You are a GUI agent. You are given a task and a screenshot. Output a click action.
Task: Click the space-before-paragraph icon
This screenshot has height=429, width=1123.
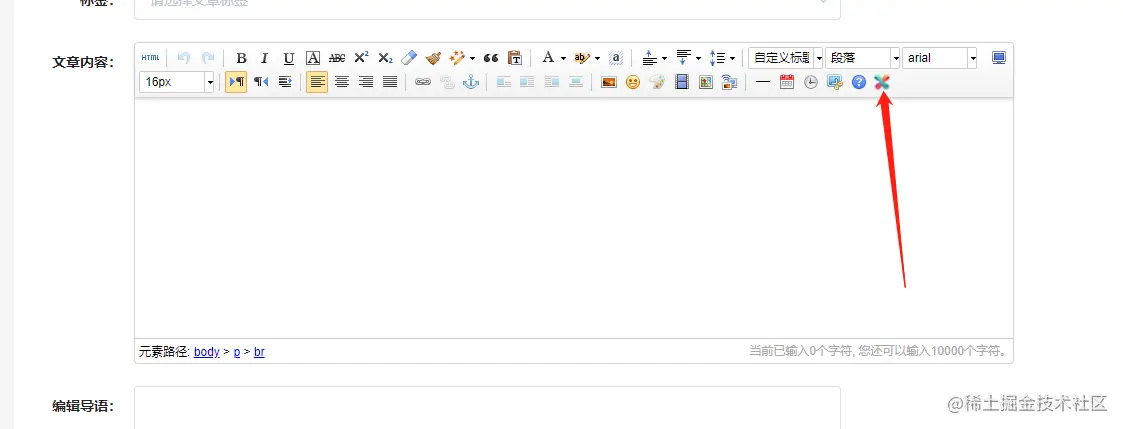[x=649, y=58]
